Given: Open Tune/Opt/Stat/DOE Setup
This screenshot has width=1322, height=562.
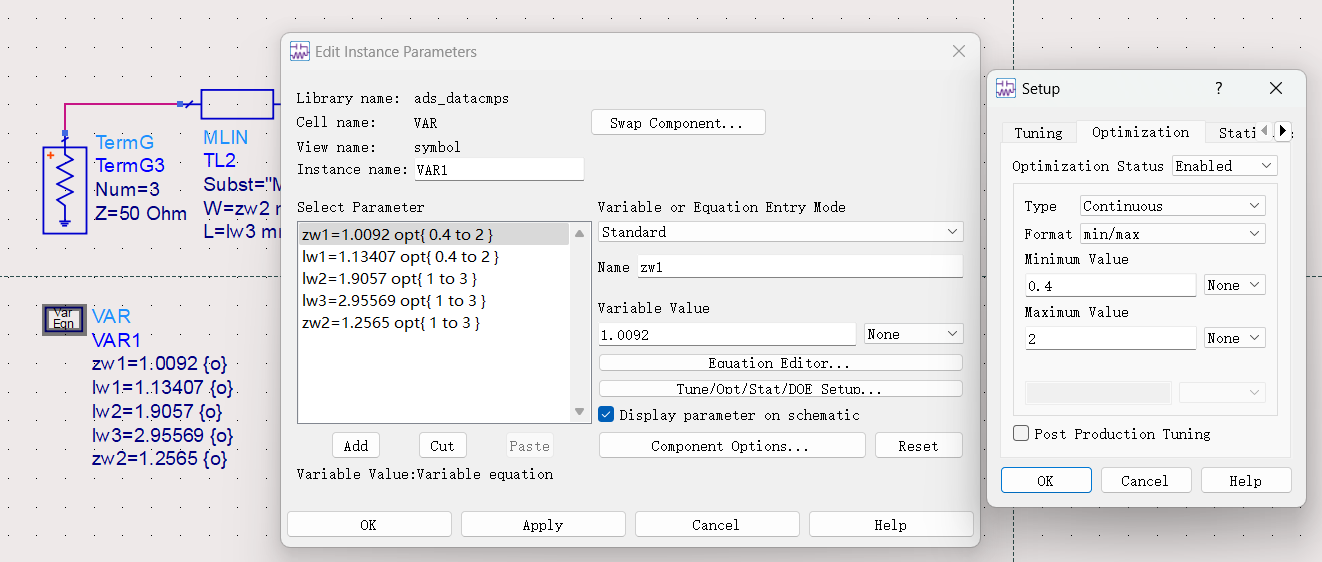Looking at the screenshot, I should [781, 388].
